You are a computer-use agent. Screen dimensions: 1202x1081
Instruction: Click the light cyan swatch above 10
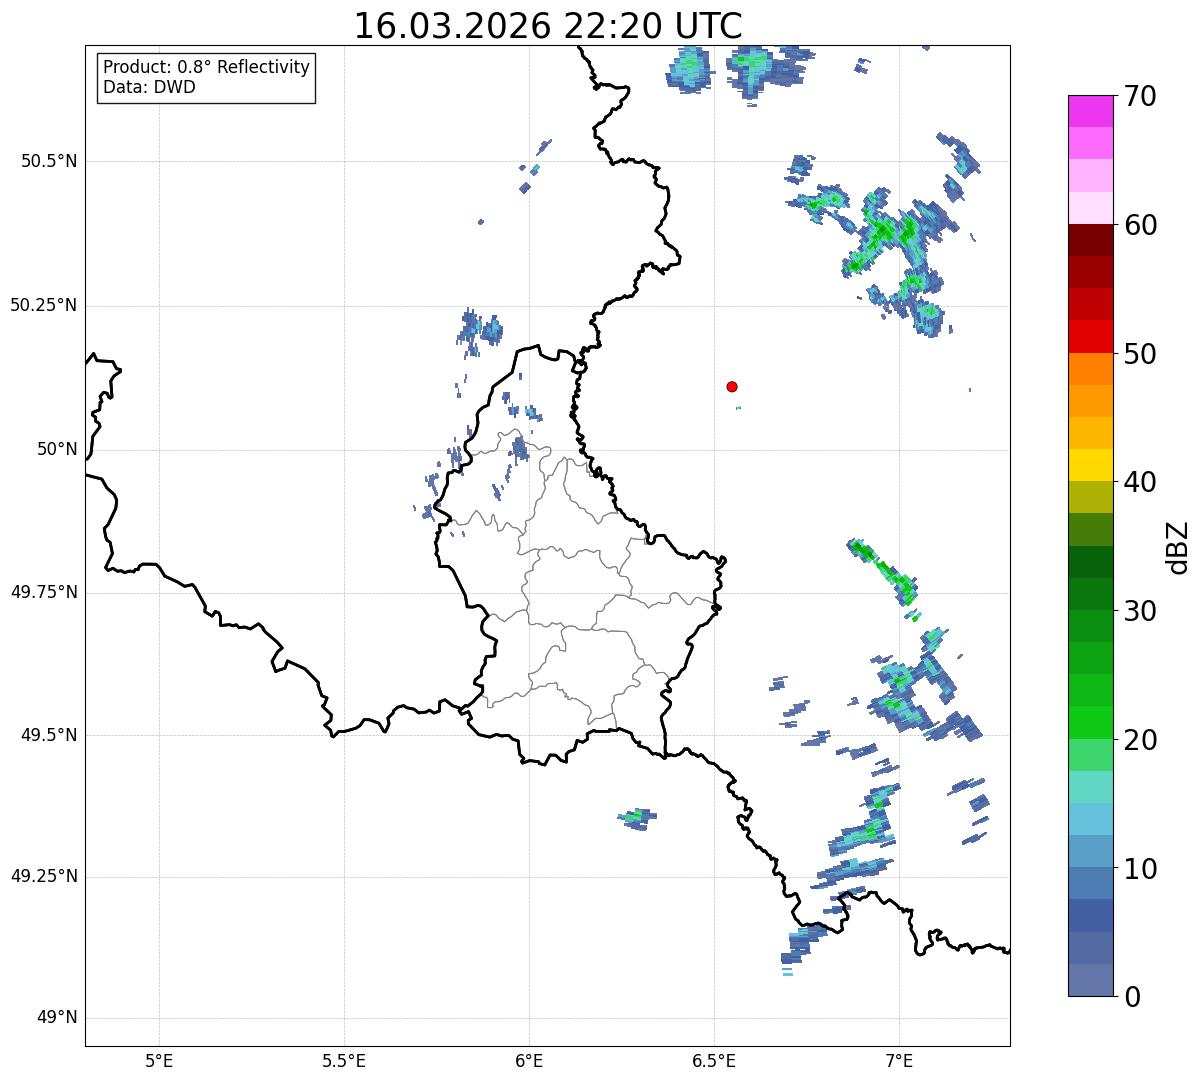click(x=1090, y=819)
